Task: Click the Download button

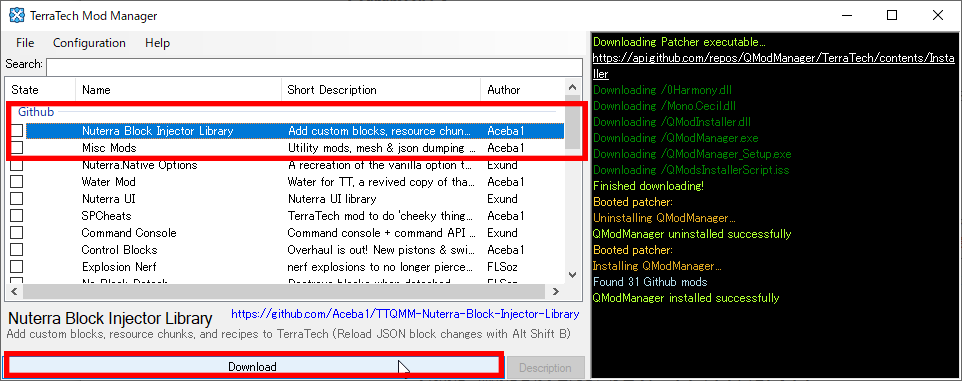Action: pos(252,367)
